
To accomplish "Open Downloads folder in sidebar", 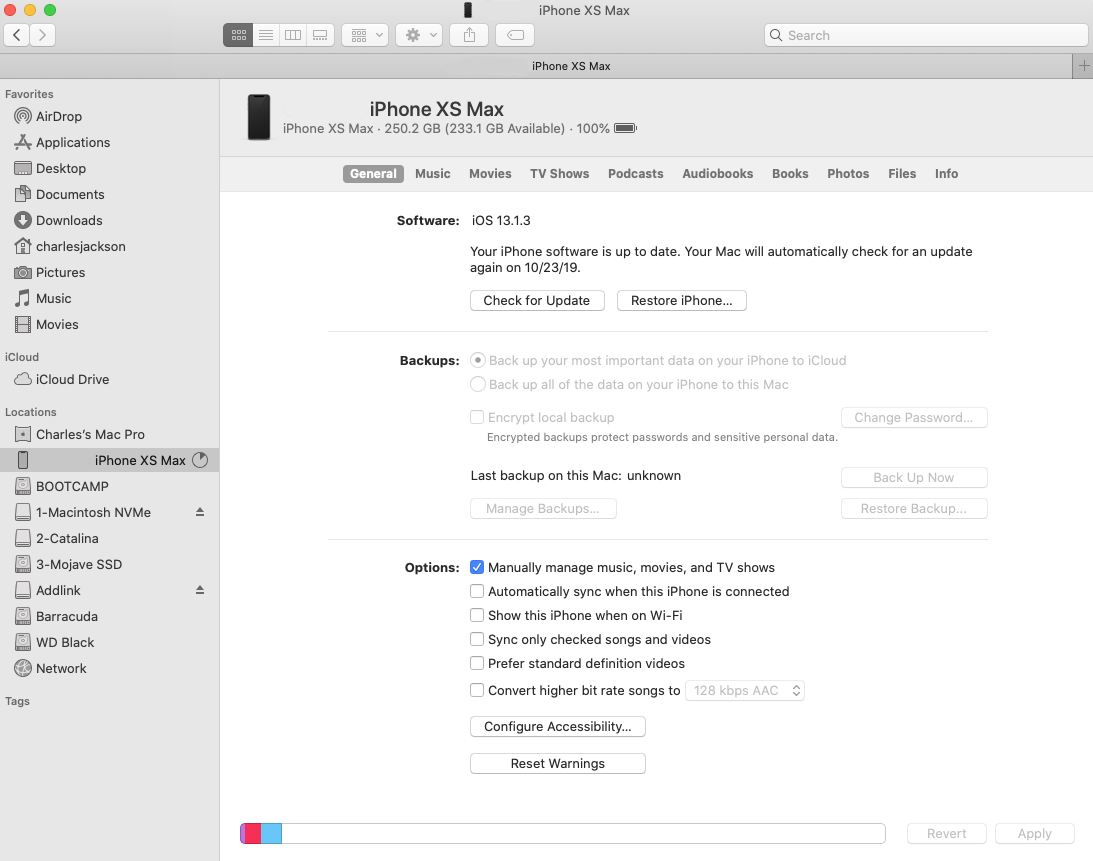I will point(109,220).
